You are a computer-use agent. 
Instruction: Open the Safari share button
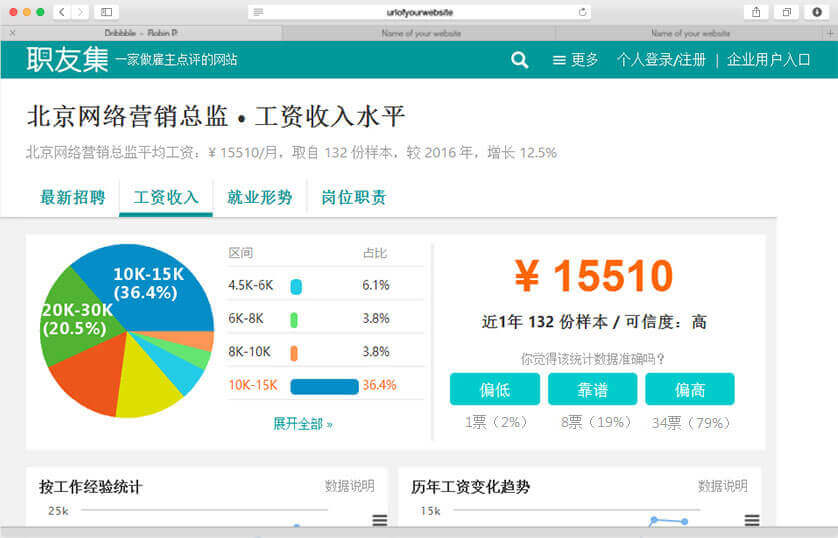coord(756,12)
